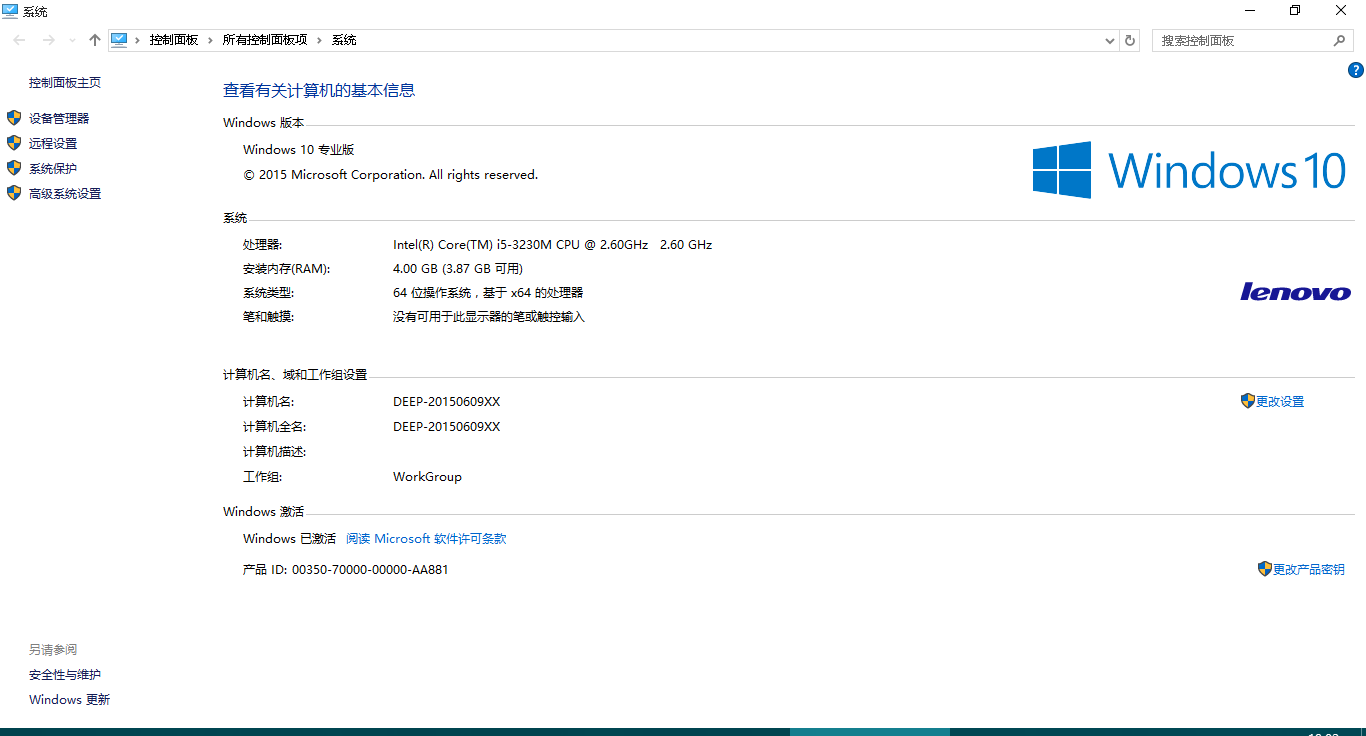Click the 64 位操作系统 system type value

[488, 293]
